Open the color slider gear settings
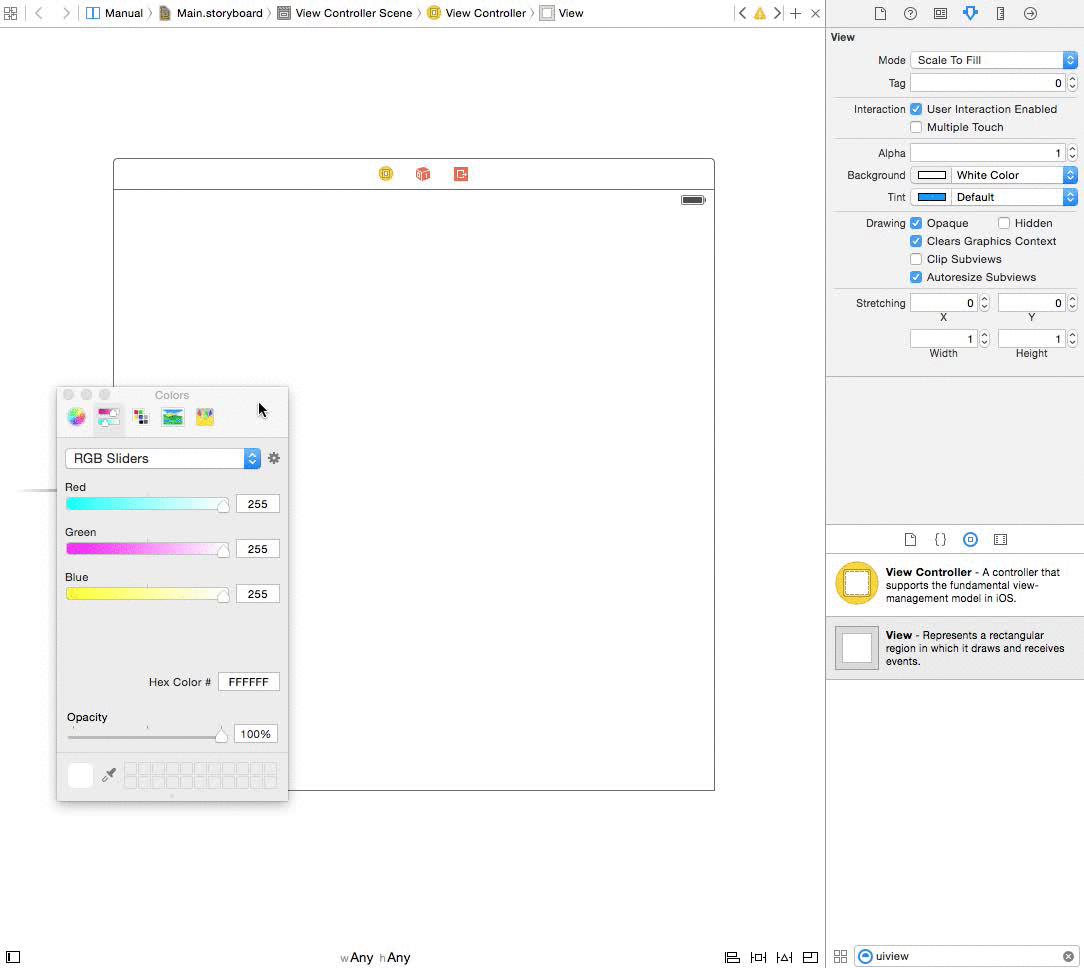The height and width of the screenshot is (968, 1084). point(274,458)
